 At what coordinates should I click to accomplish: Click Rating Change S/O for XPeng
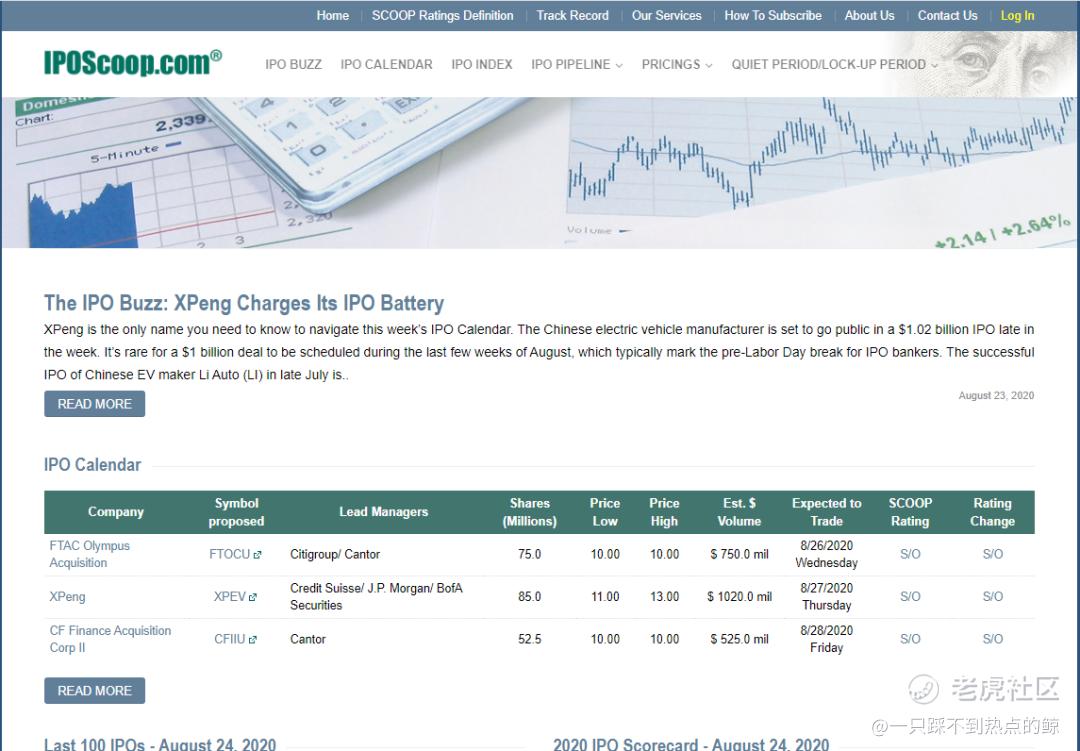pyautogui.click(x=993, y=597)
